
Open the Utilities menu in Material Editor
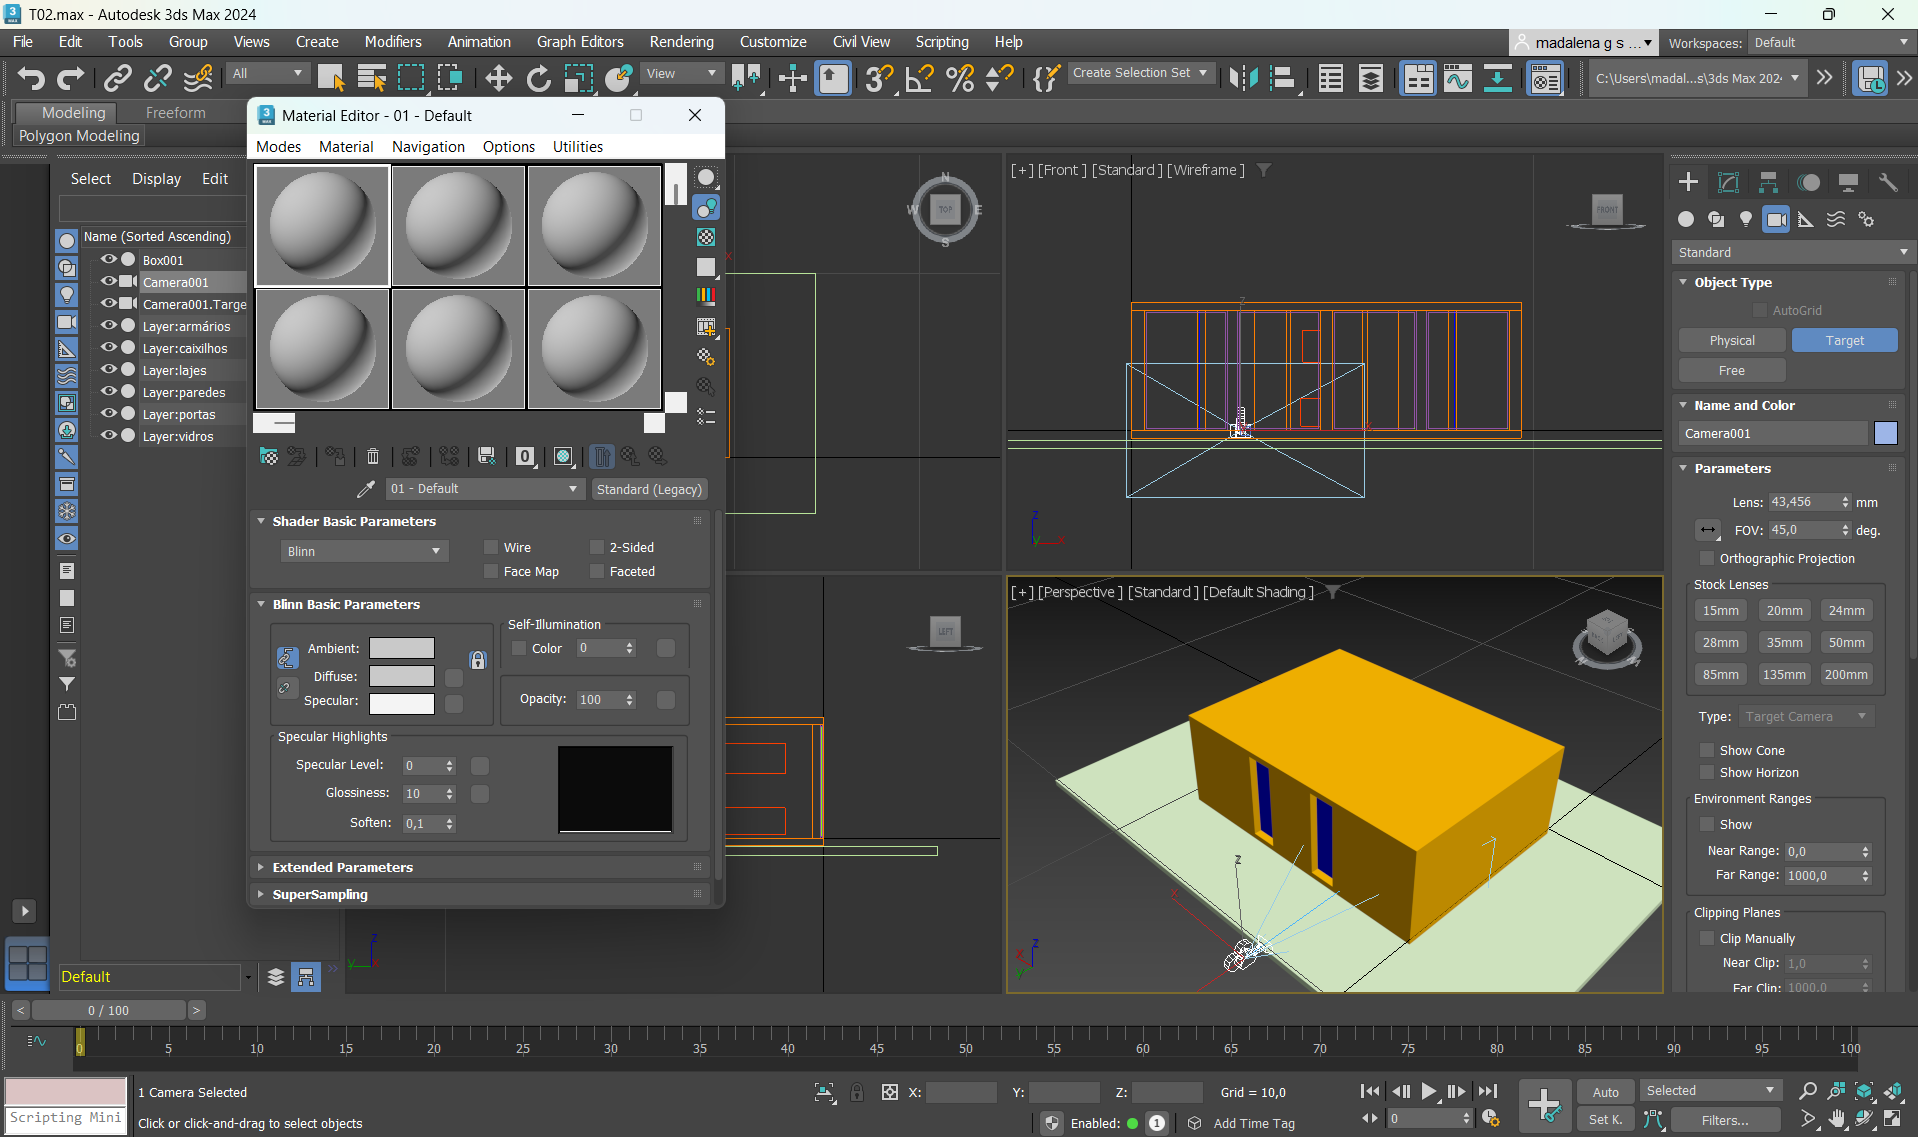(577, 147)
